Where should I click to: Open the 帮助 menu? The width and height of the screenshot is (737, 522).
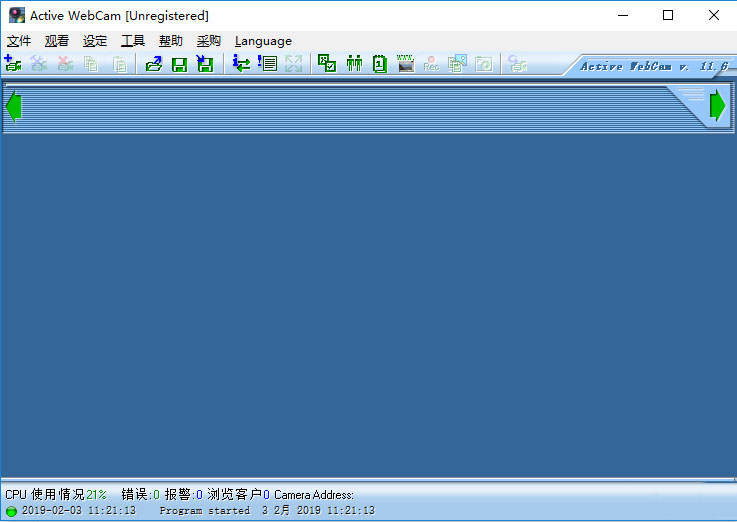(171, 41)
